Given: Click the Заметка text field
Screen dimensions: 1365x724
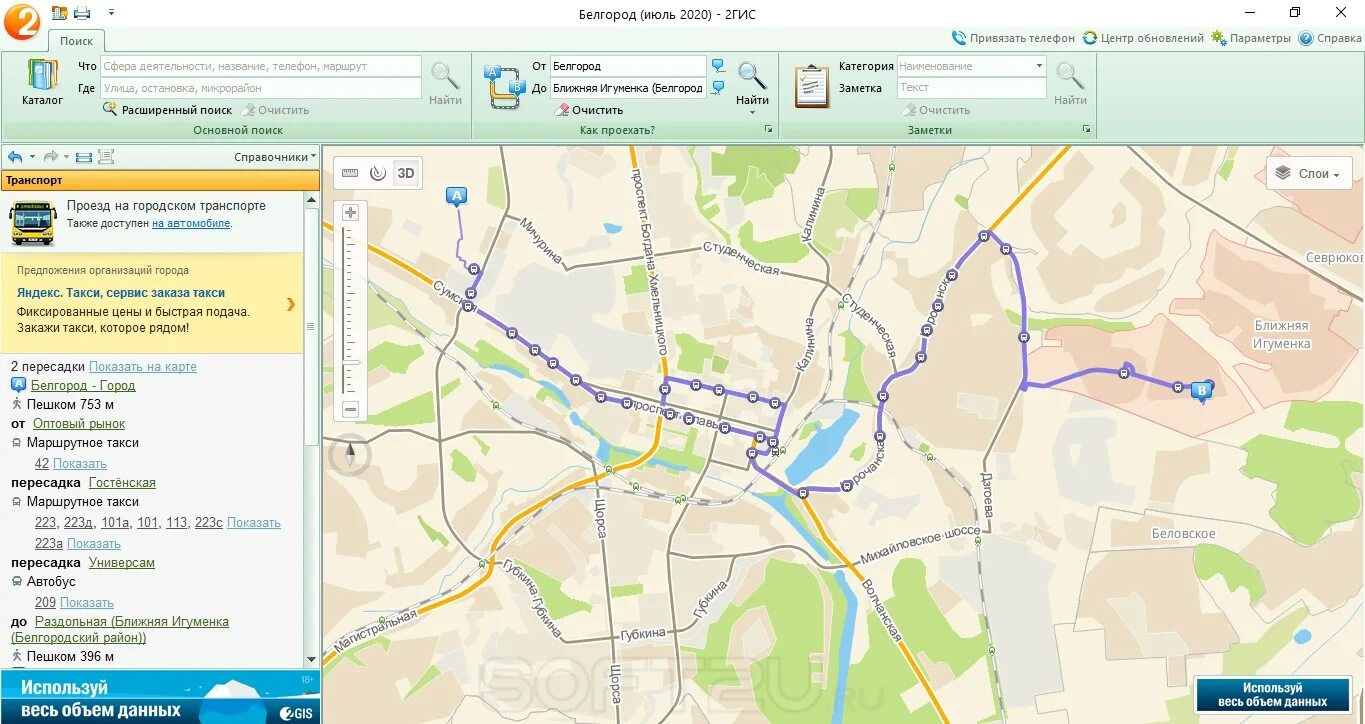Looking at the screenshot, I should pos(971,88).
